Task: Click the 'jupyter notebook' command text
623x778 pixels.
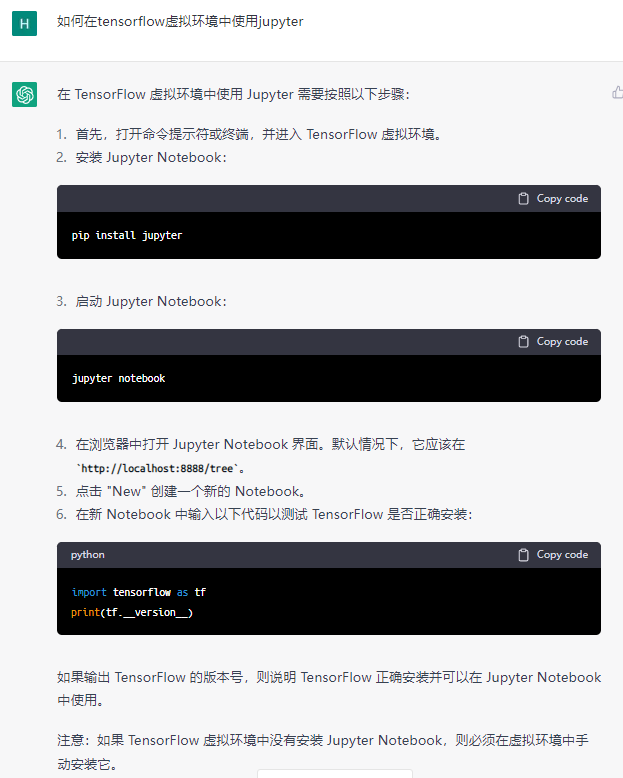Action: pos(119,378)
